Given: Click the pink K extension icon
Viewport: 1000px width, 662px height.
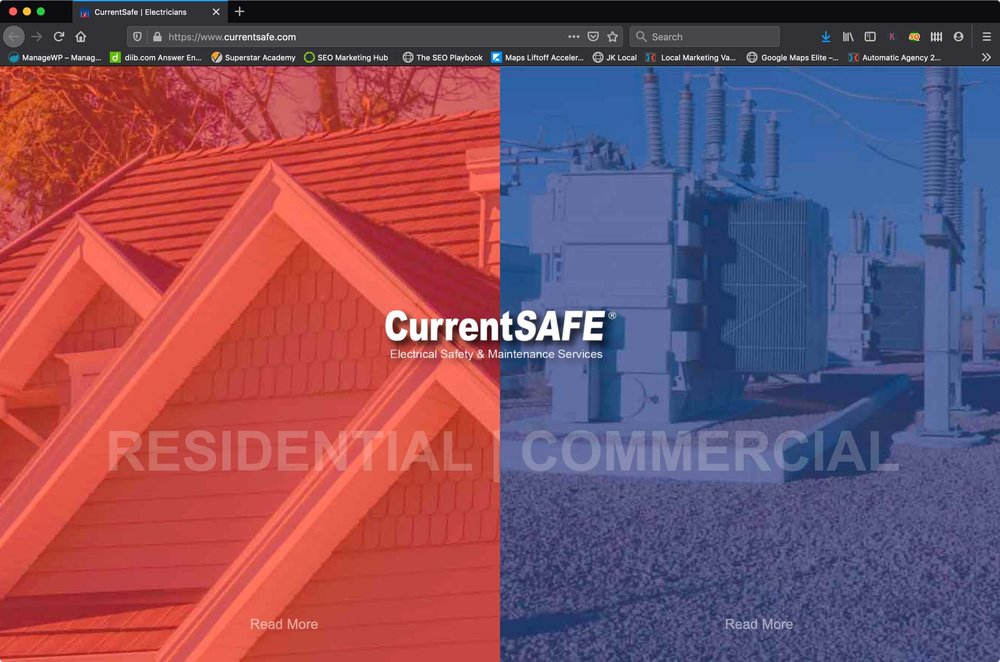Looking at the screenshot, I should coord(892,37).
